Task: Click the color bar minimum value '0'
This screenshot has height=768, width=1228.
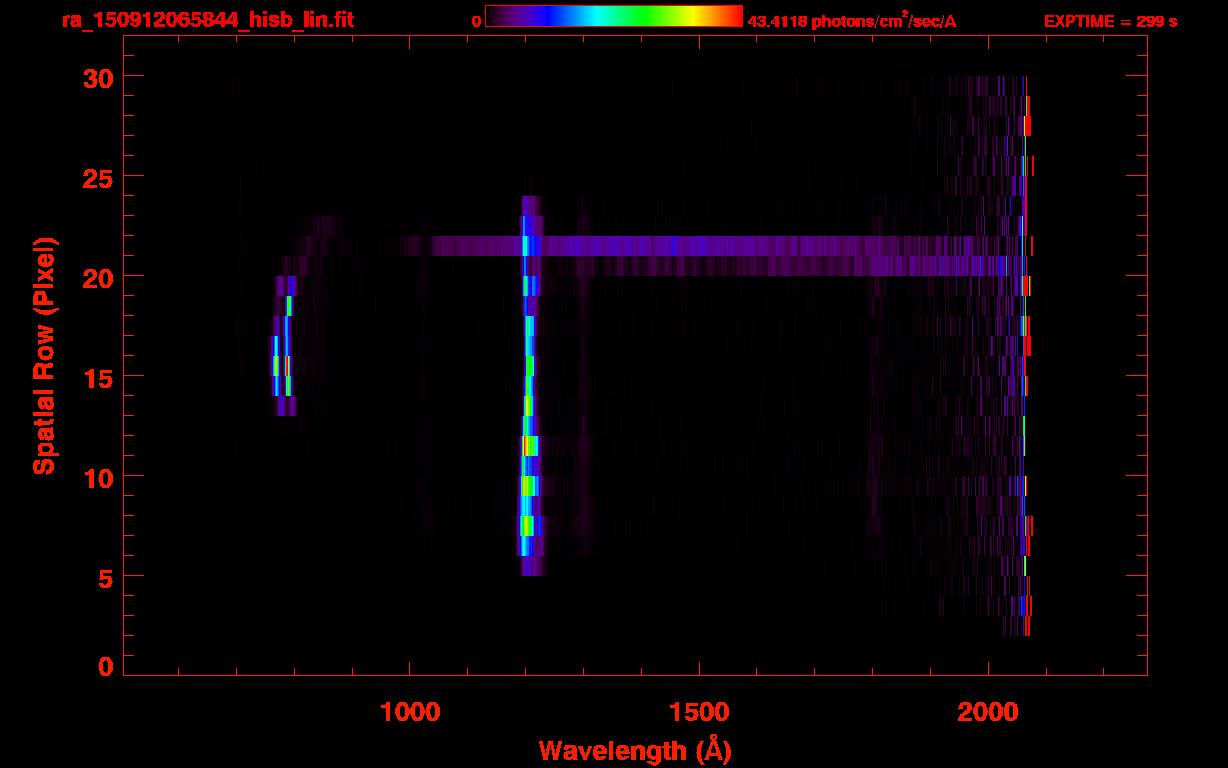Action: point(476,22)
